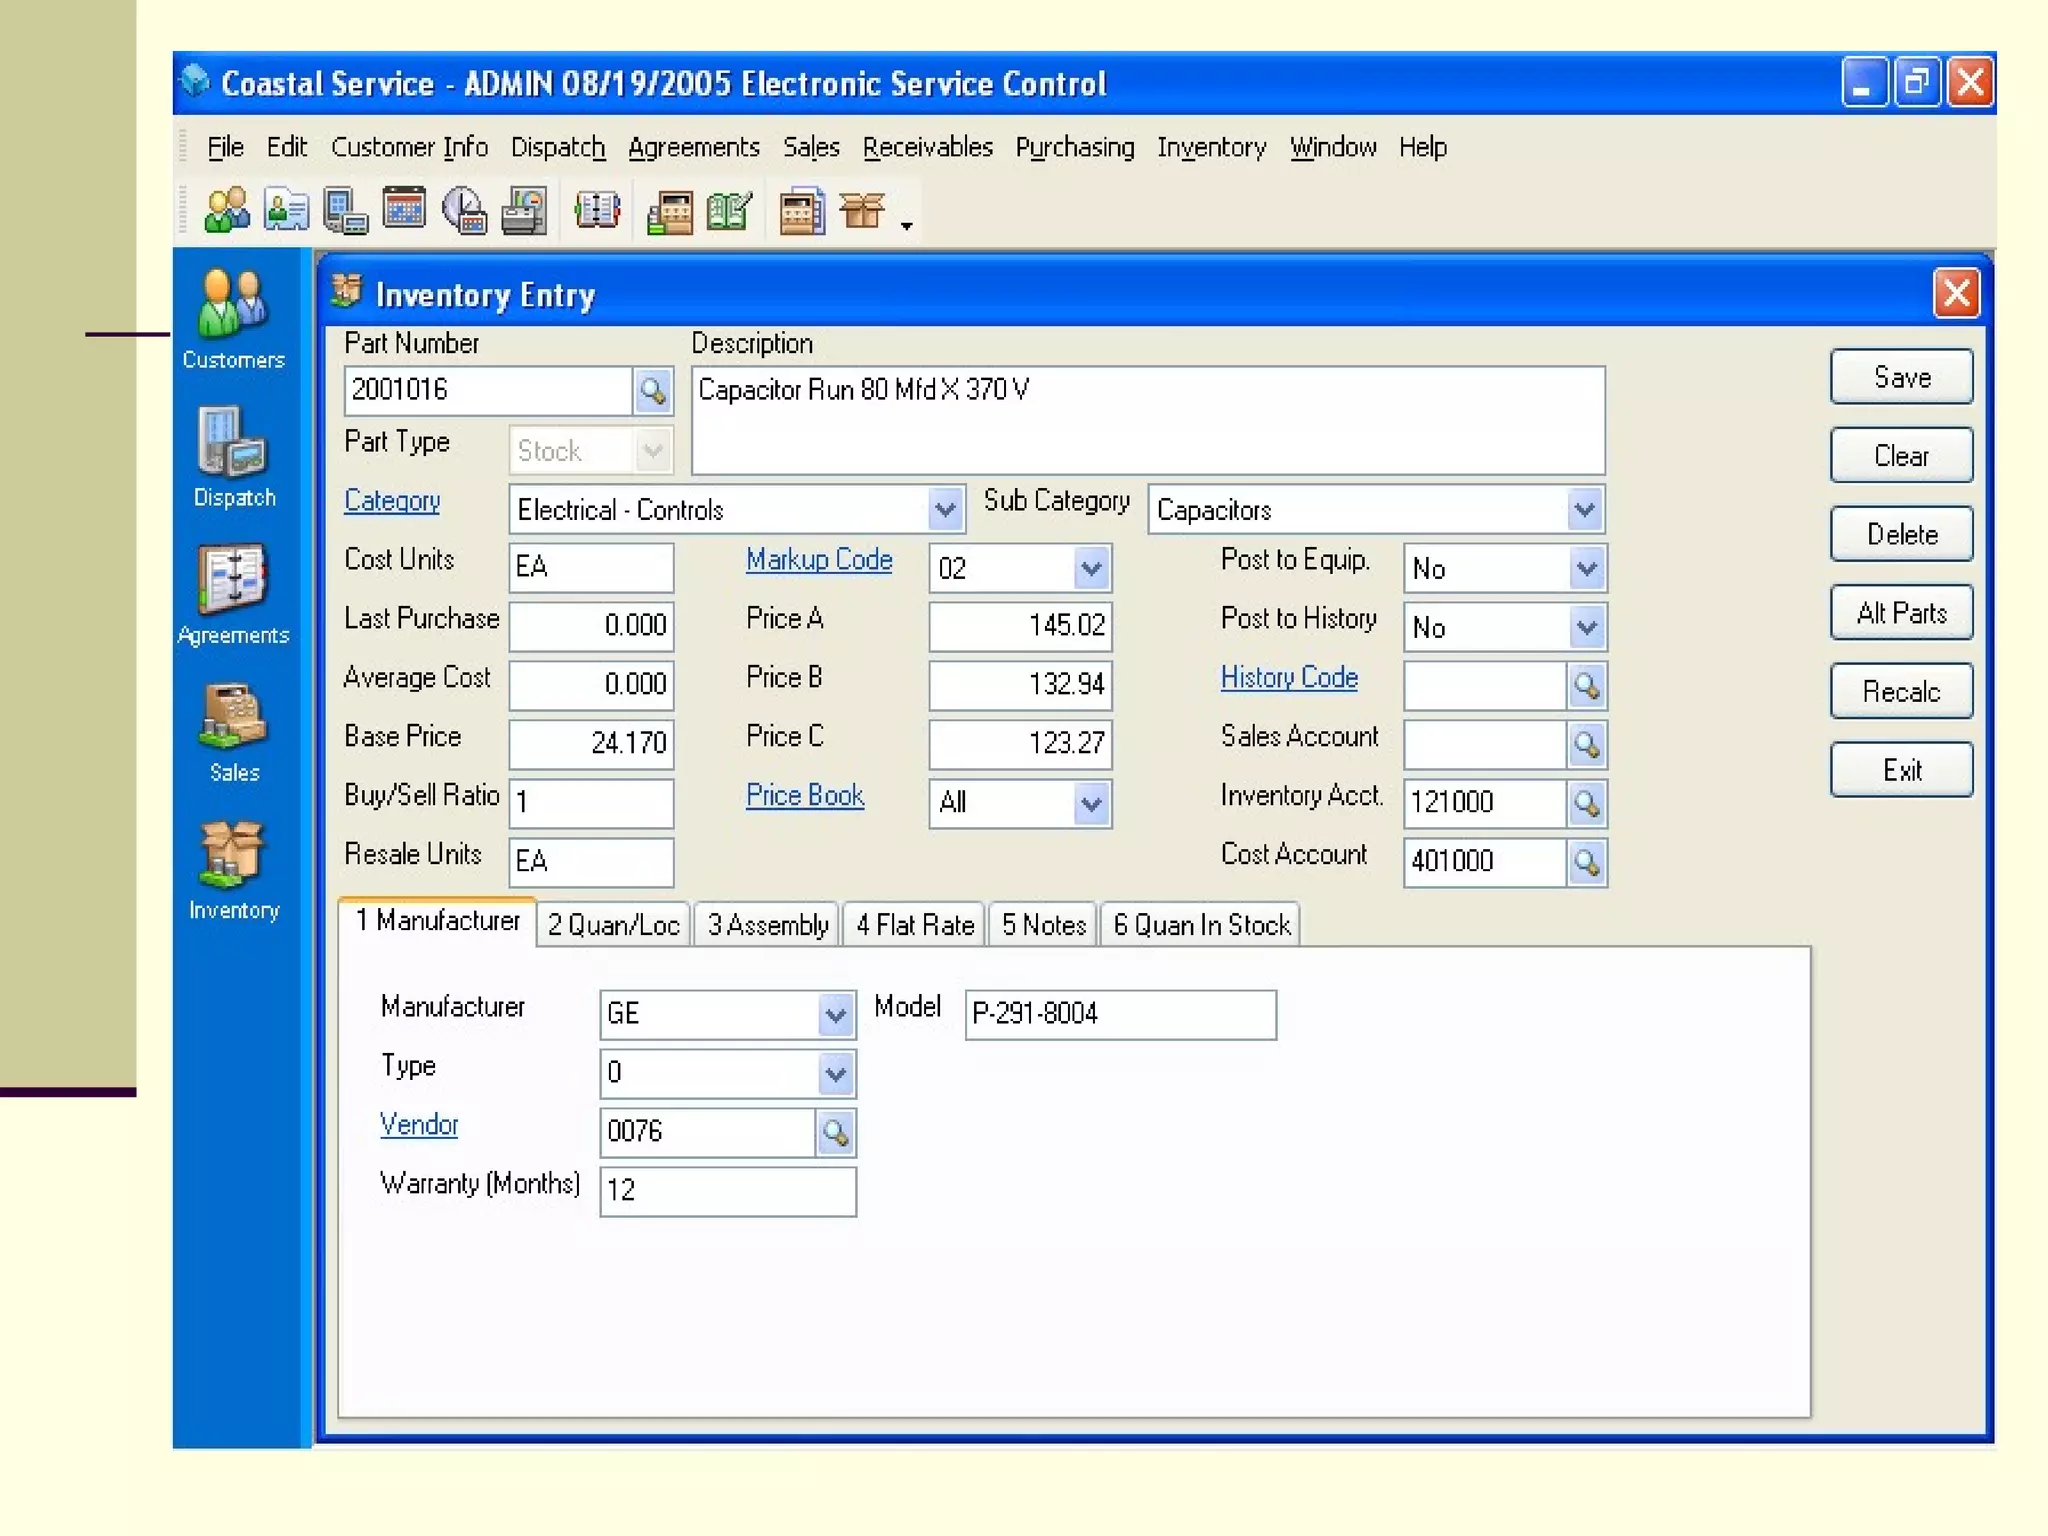Open the Markup Code dropdown

tap(1091, 569)
